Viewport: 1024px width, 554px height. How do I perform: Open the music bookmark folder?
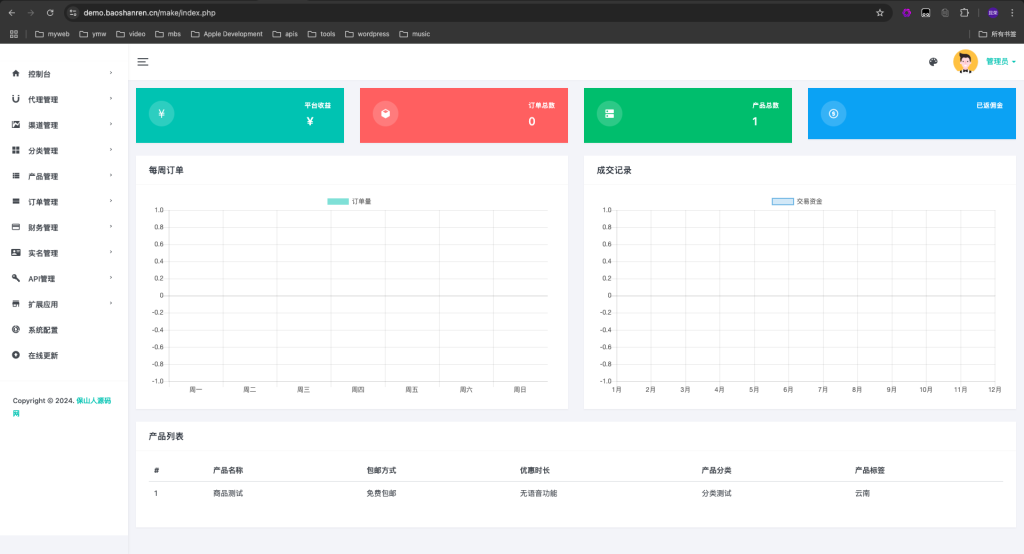point(415,34)
